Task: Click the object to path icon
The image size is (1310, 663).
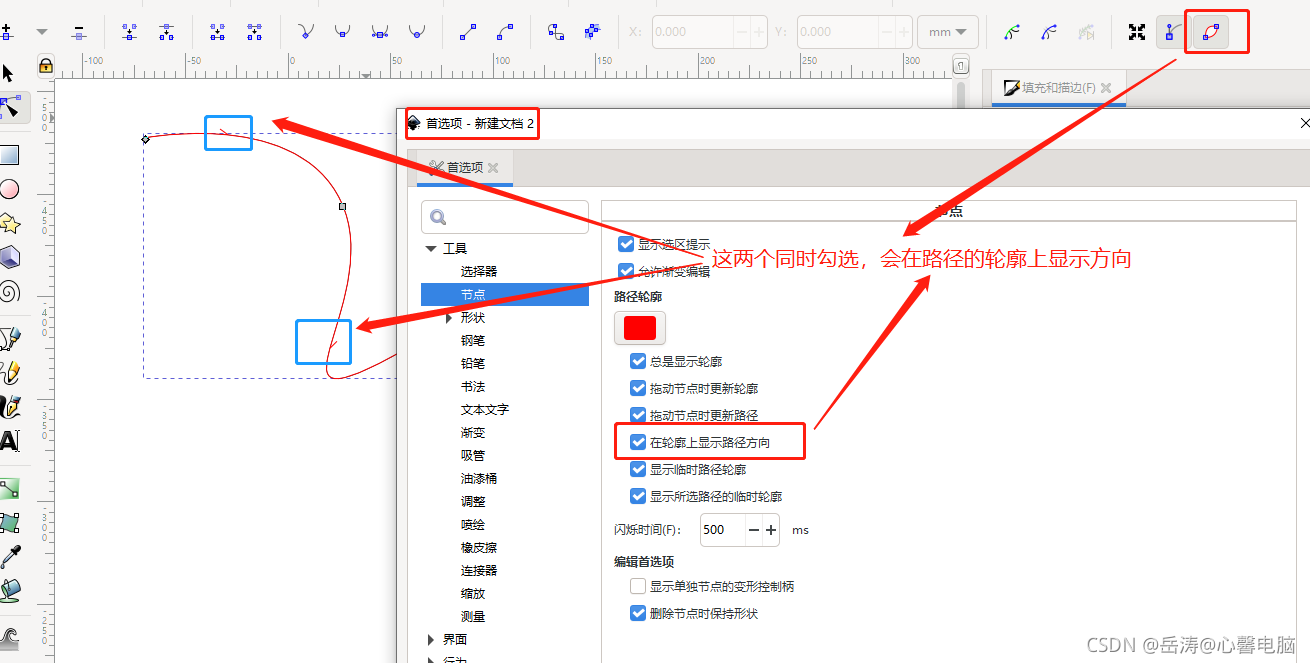Action: click(x=556, y=32)
